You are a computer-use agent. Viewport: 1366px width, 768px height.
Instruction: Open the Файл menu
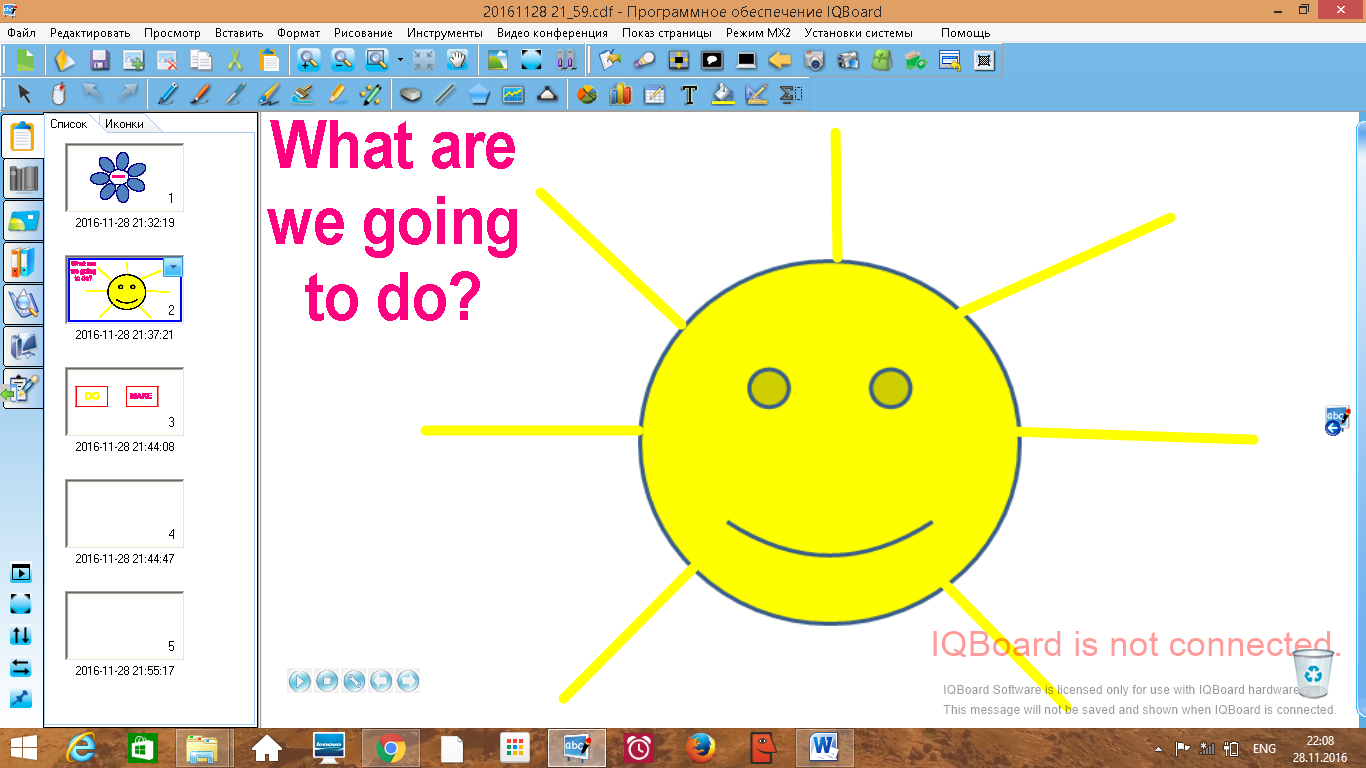[x=21, y=33]
